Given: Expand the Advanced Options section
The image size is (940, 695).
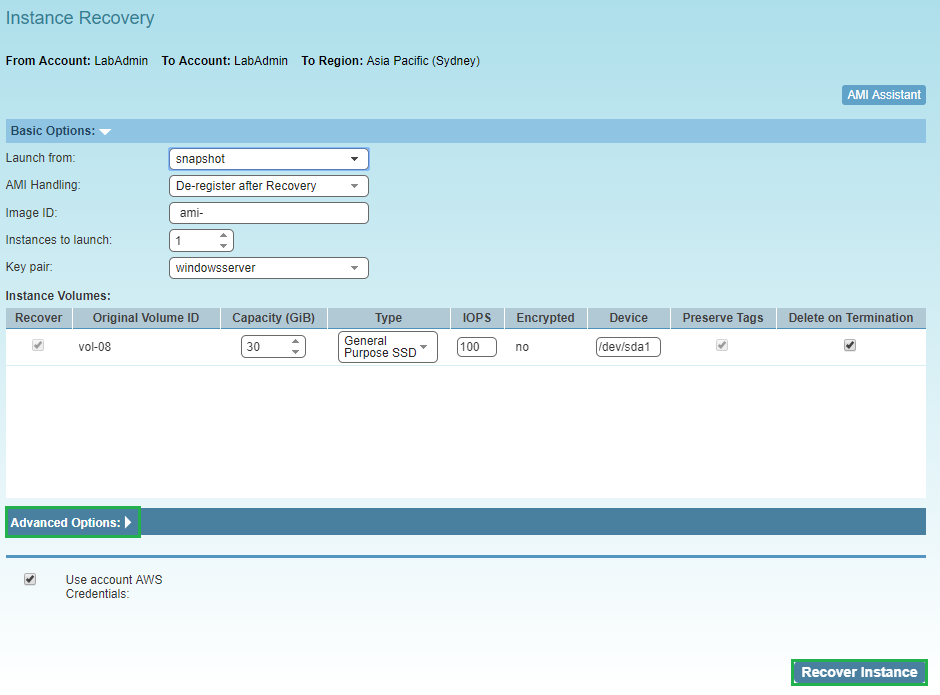Looking at the screenshot, I should tap(72, 522).
